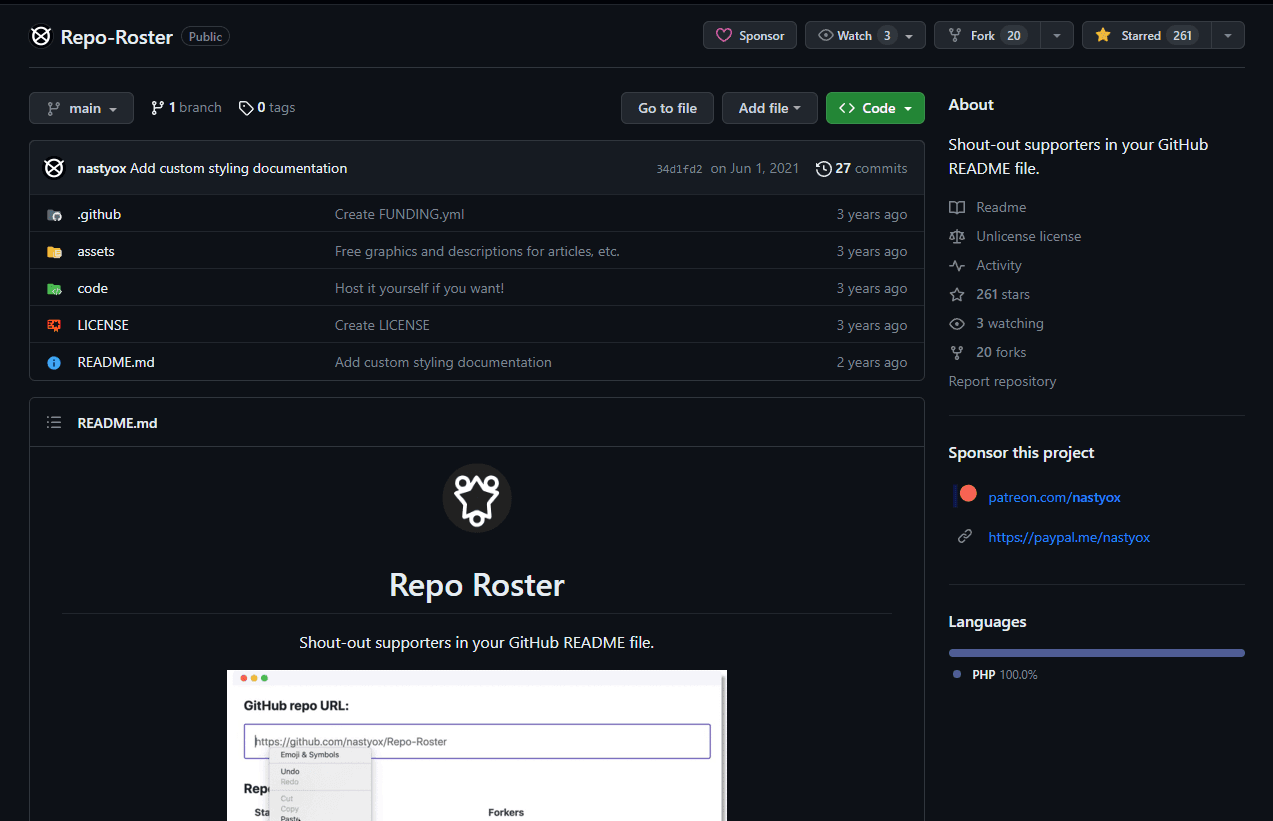Viewport: 1273px width, 821px height.
Task: Open the Unlicense license link
Action: 1028,236
